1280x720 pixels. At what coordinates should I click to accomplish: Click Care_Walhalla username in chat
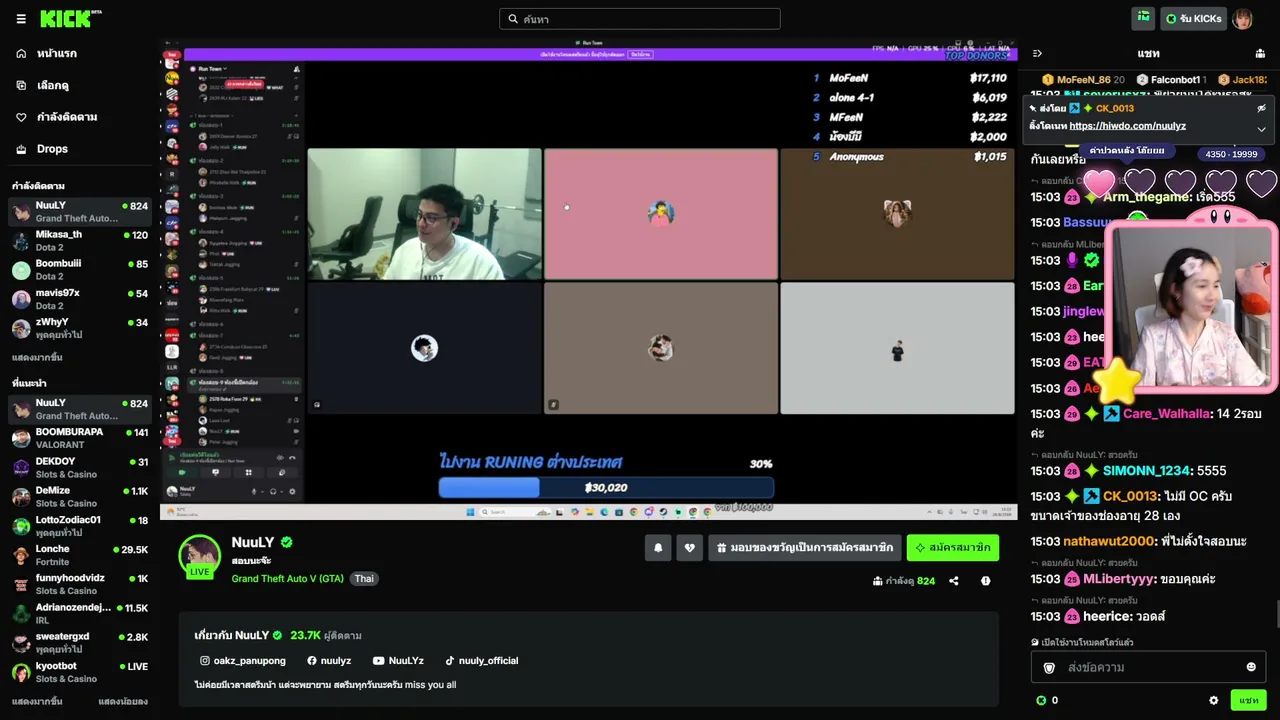pos(1166,414)
